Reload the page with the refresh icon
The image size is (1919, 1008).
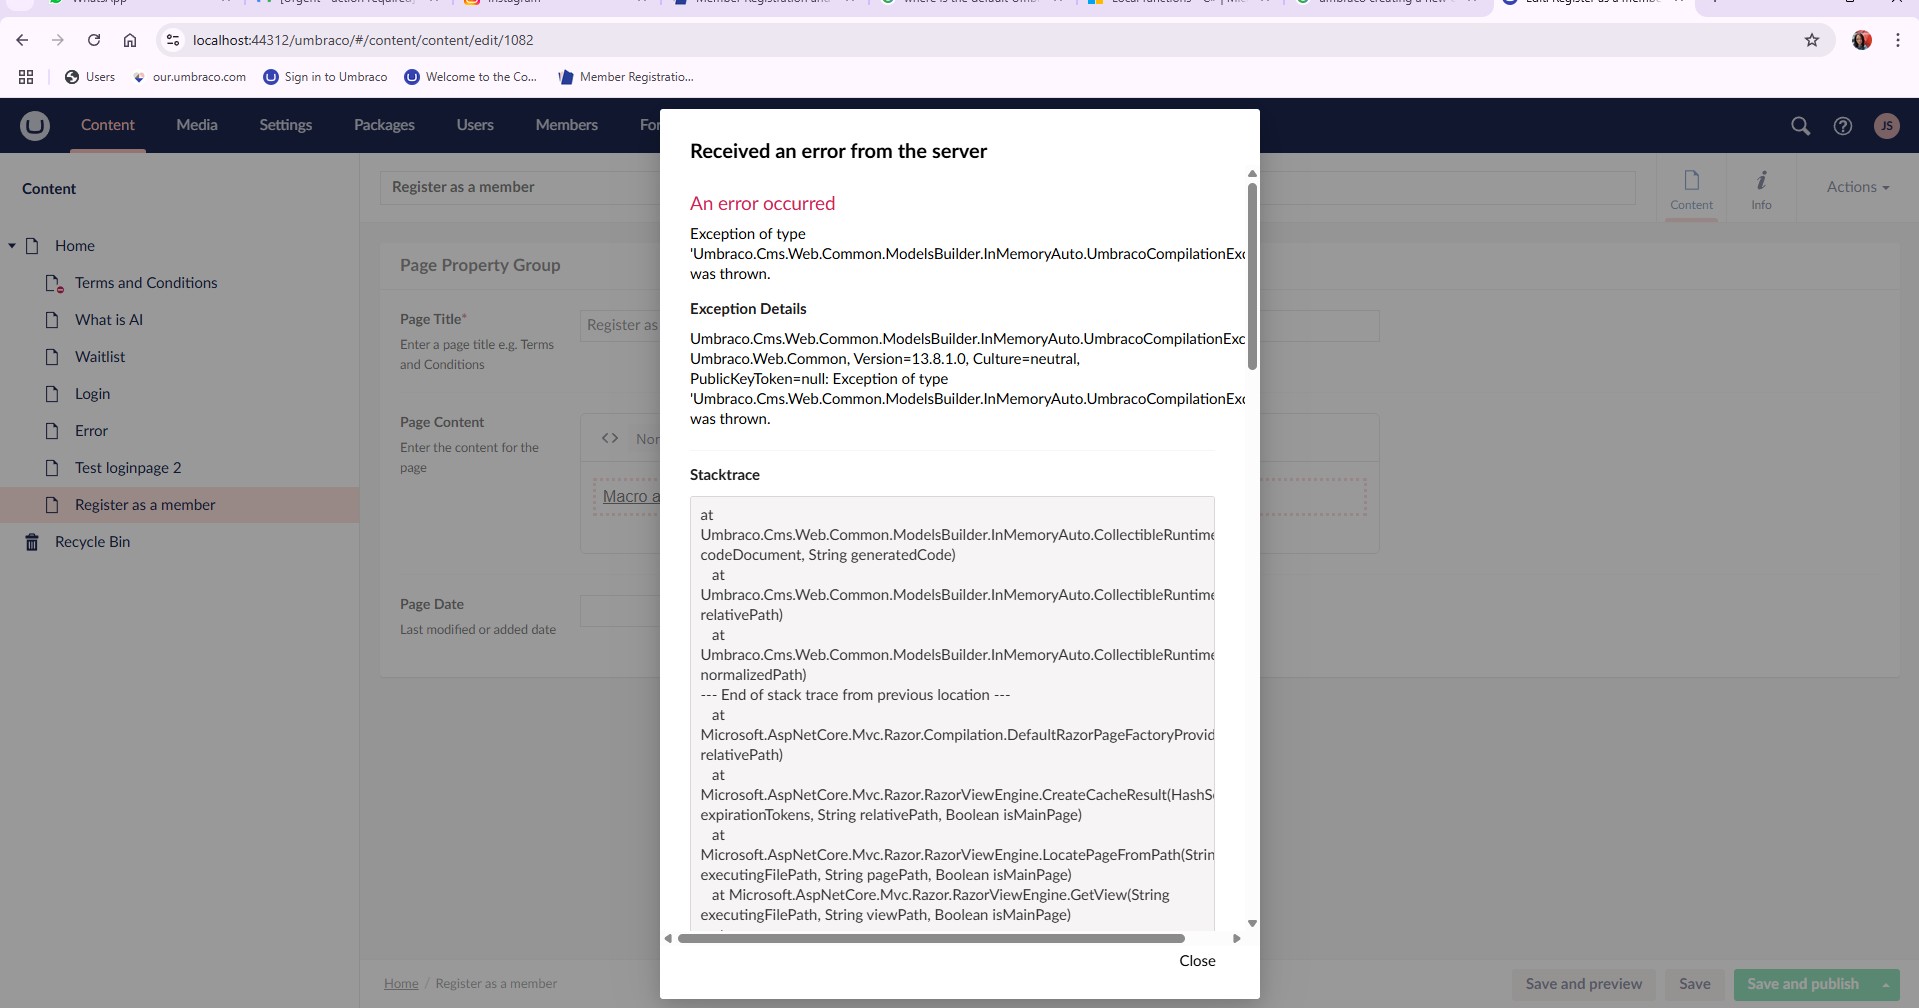pyautogui.click(x=94, y=40)
